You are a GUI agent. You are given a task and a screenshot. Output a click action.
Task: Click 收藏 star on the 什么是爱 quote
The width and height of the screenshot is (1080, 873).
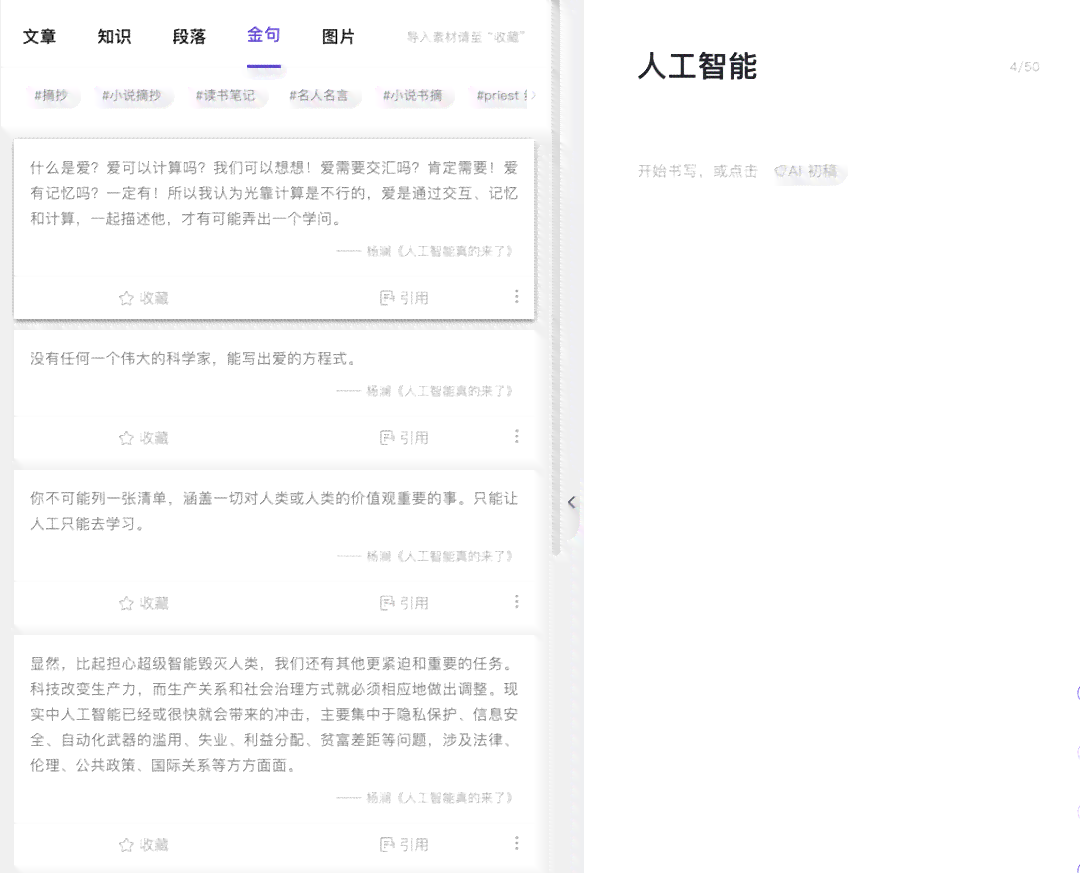144,298
